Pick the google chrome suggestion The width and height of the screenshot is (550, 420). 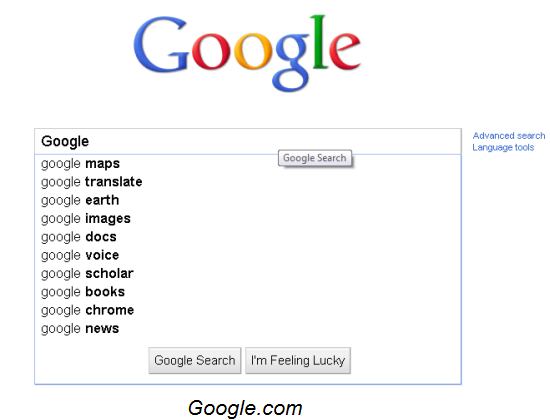(x=248, y=310)
